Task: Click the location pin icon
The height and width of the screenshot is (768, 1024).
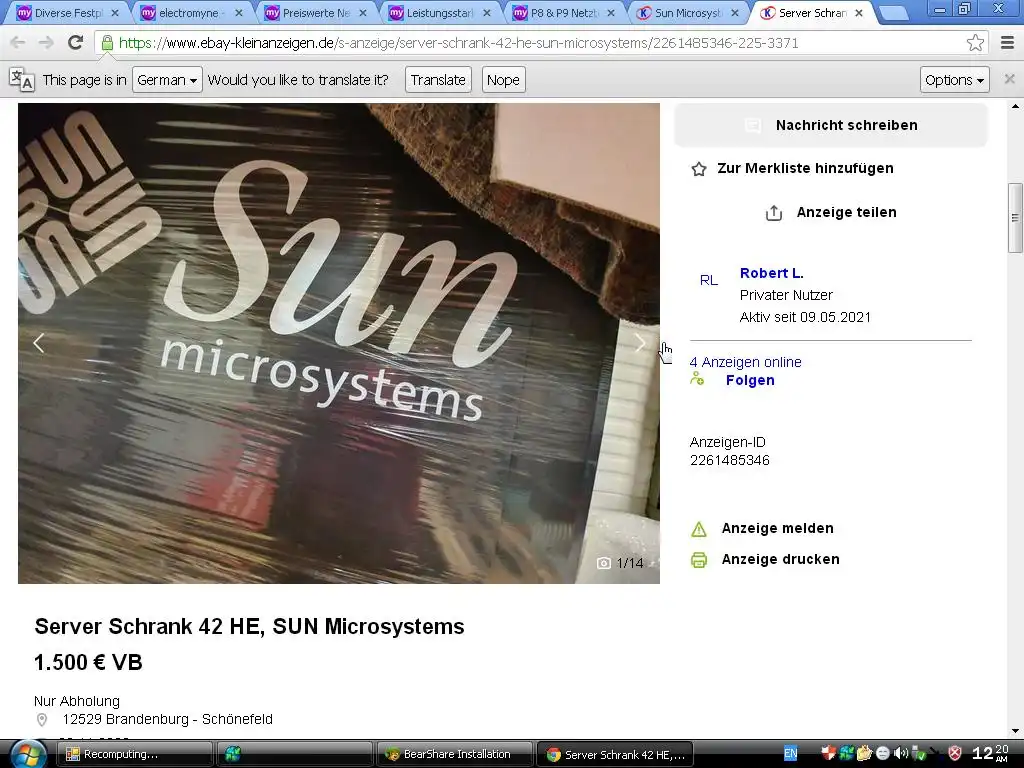Action: click(x=42, y=720)
